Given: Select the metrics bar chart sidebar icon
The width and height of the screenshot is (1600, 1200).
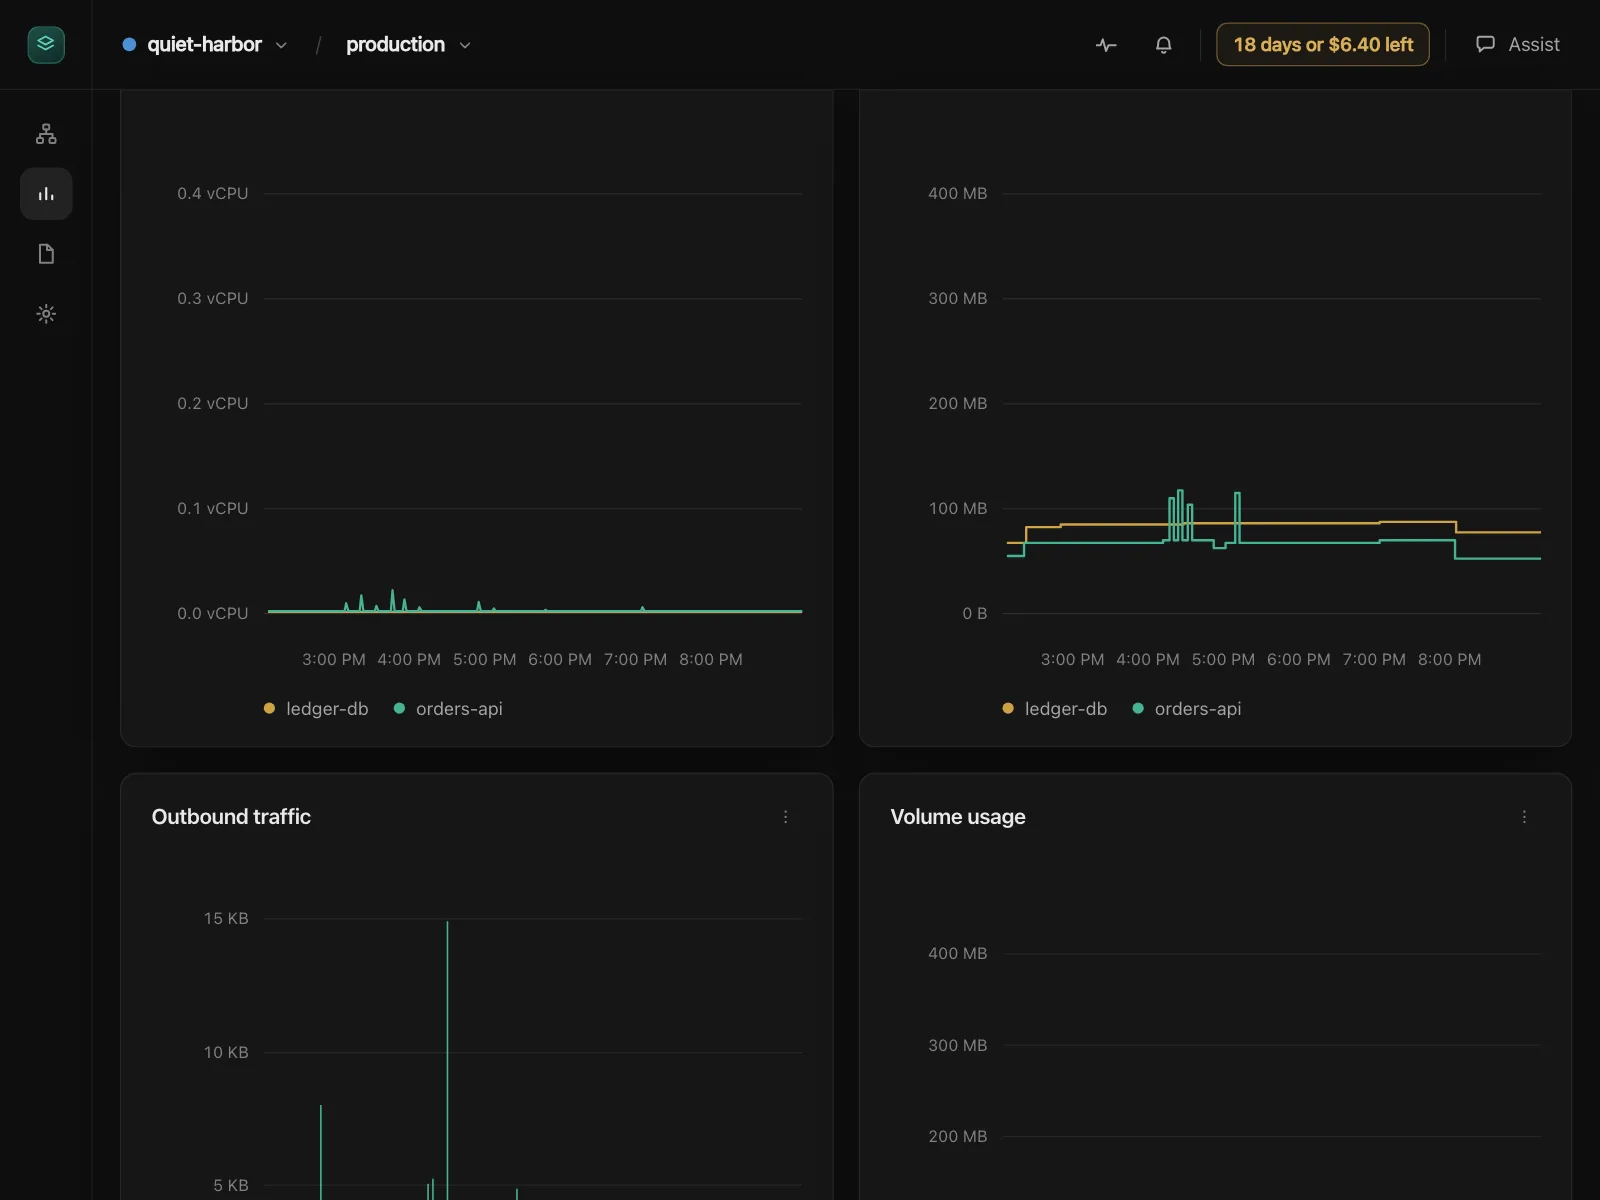Looking at the screenshot, I should 46,194.
